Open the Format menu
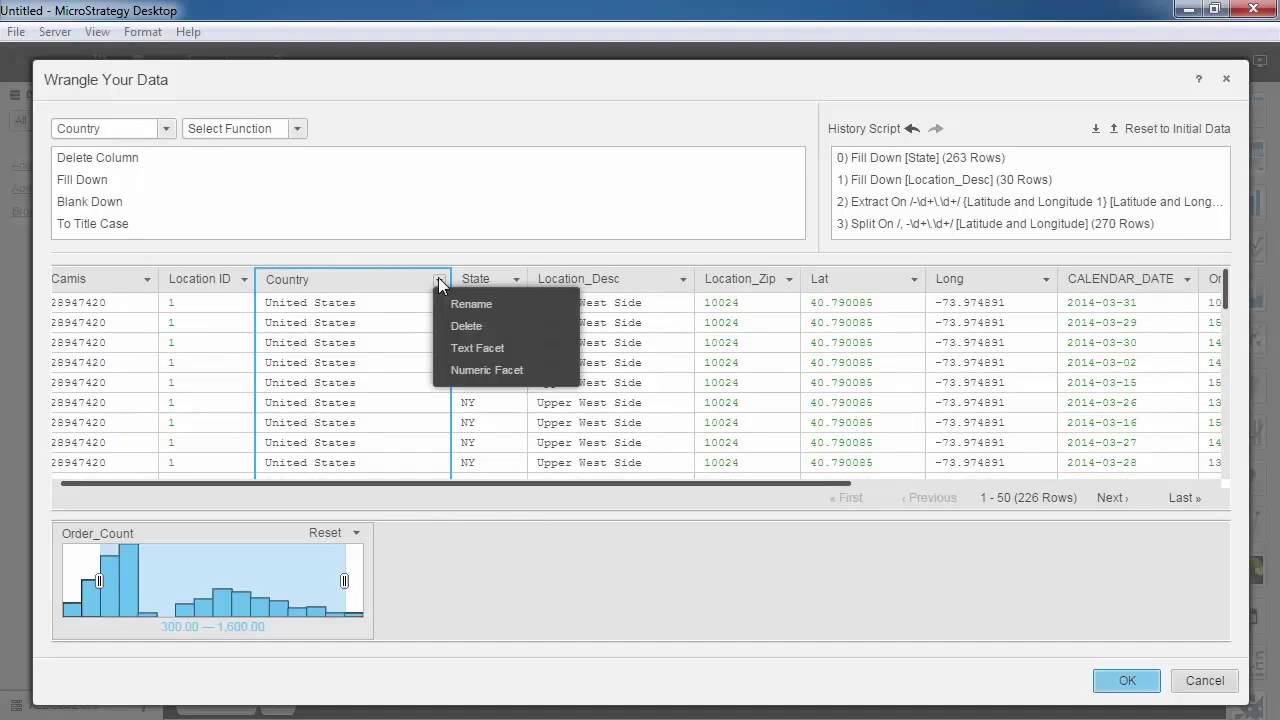Viewport: 1280px width, 720px height. tap(143, 32)
